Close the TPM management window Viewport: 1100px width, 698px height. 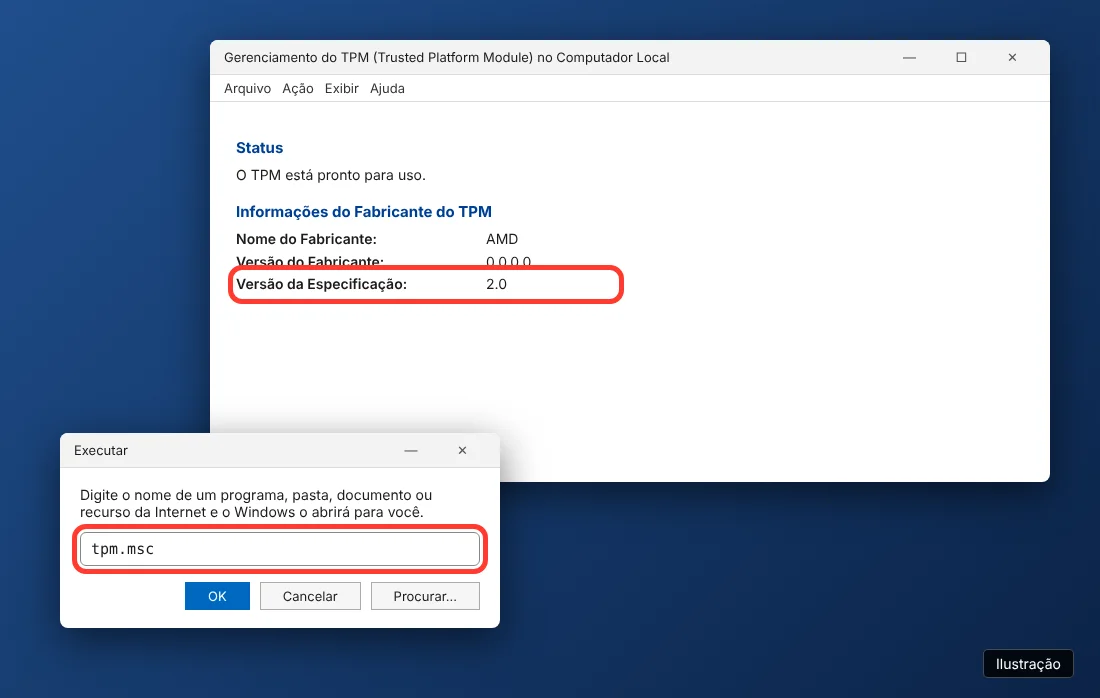pyautogui.click(x=1012, y=58)
